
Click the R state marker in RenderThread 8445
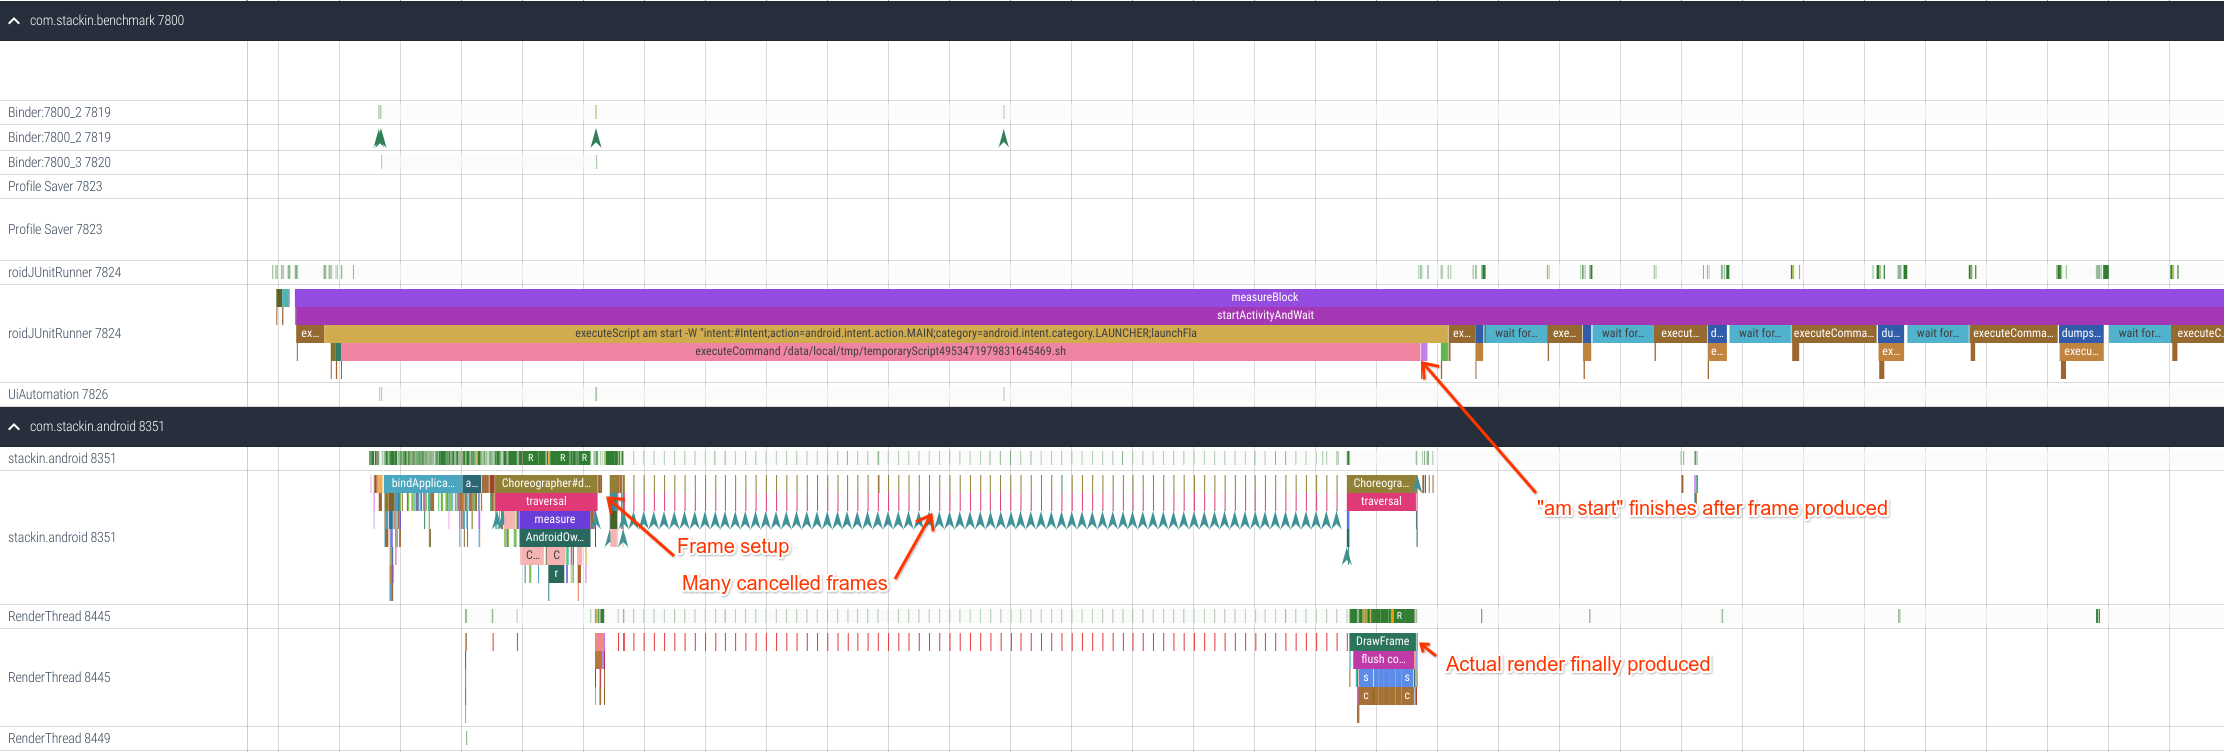pyautogui.click(x=1399, y=616)
